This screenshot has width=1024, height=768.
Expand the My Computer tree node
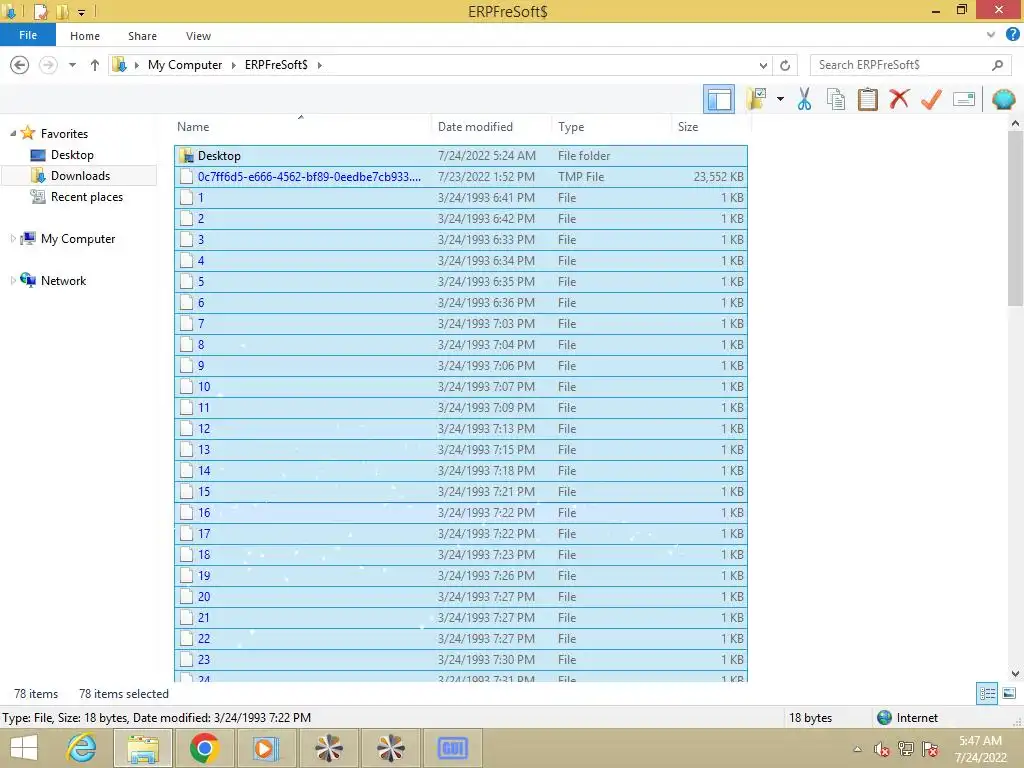click(13, 238)
